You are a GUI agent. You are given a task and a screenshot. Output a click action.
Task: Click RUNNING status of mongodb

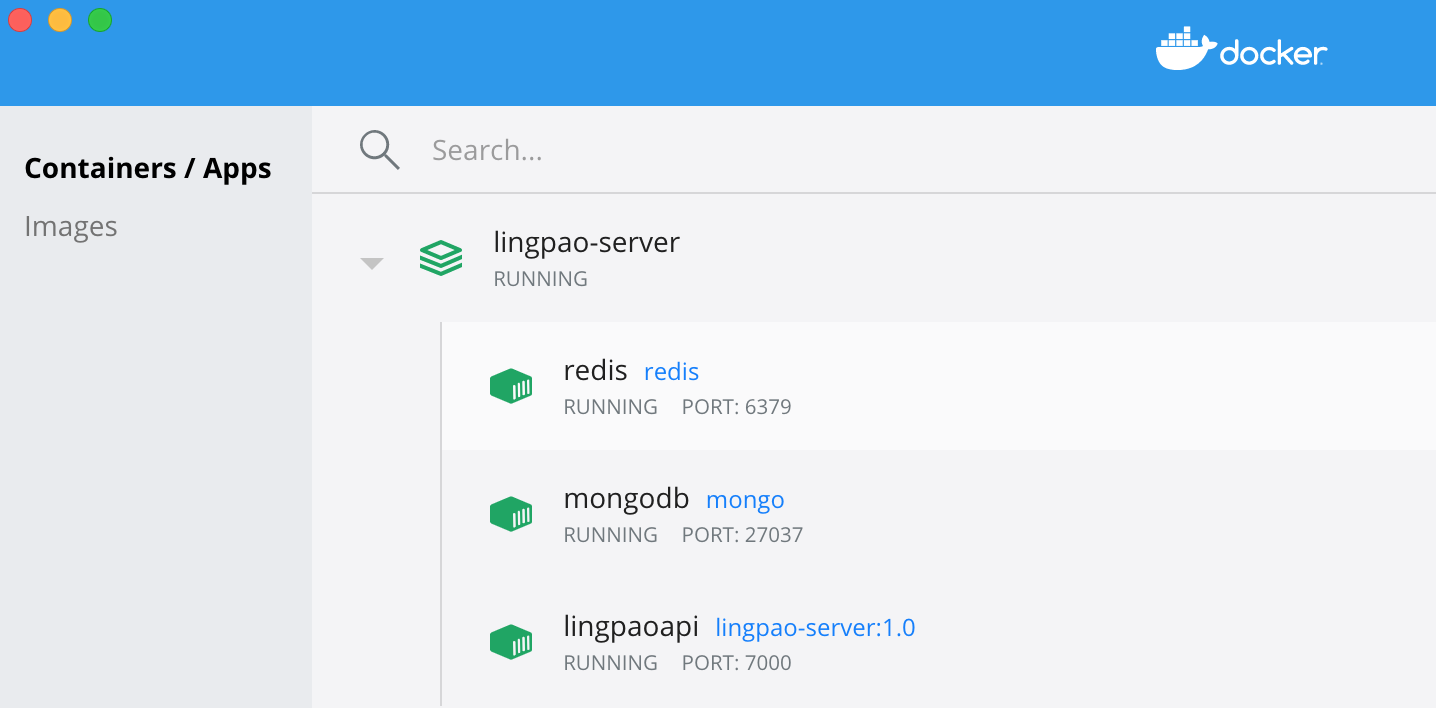[x=611, y=535]
